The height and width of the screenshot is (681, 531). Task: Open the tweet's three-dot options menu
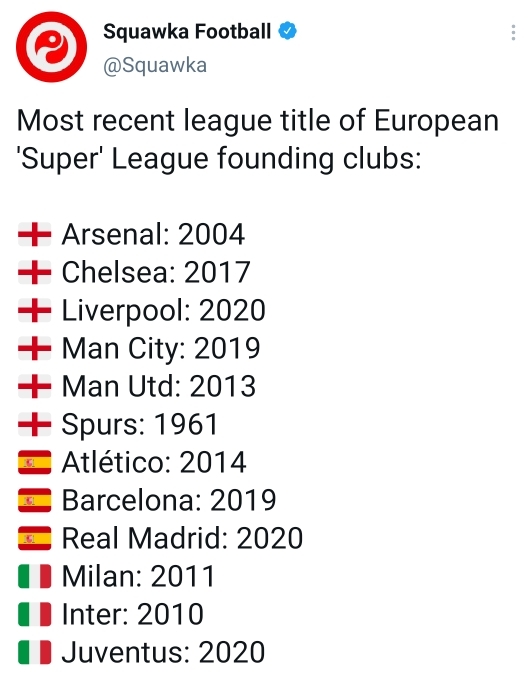pos(513,33)
